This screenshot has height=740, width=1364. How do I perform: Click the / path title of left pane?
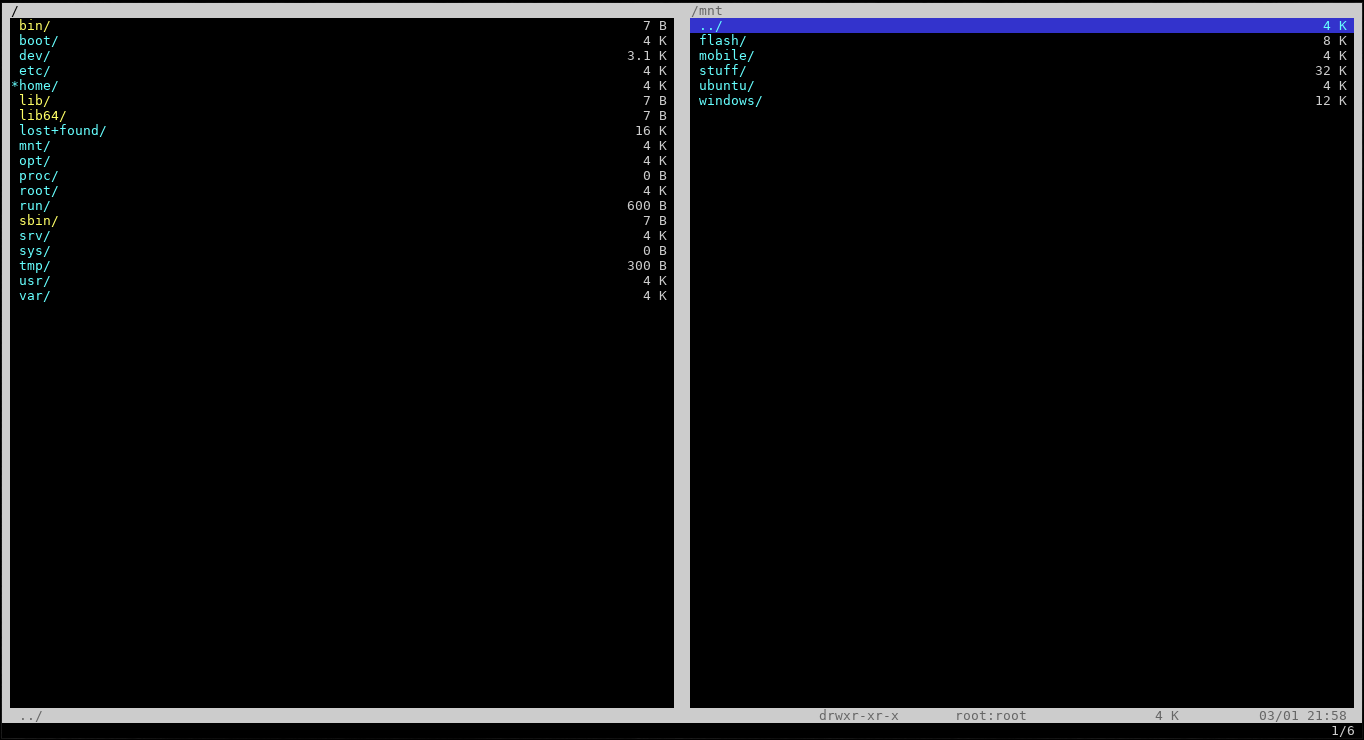(15, 11)
